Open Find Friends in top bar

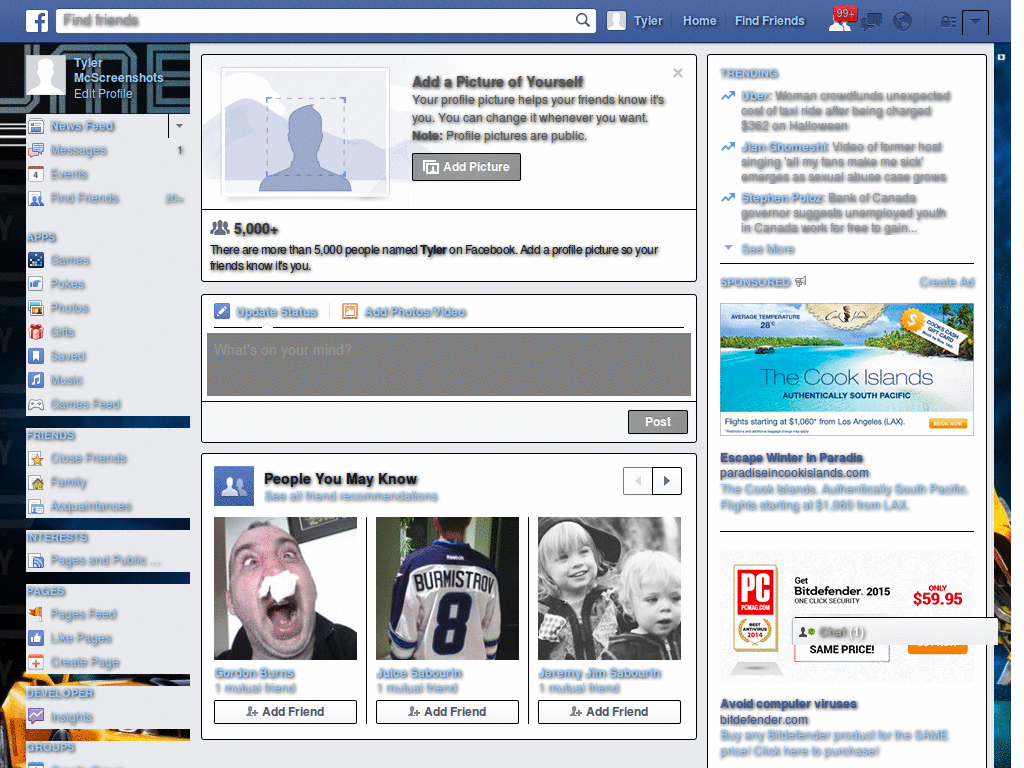coord(769,21)
